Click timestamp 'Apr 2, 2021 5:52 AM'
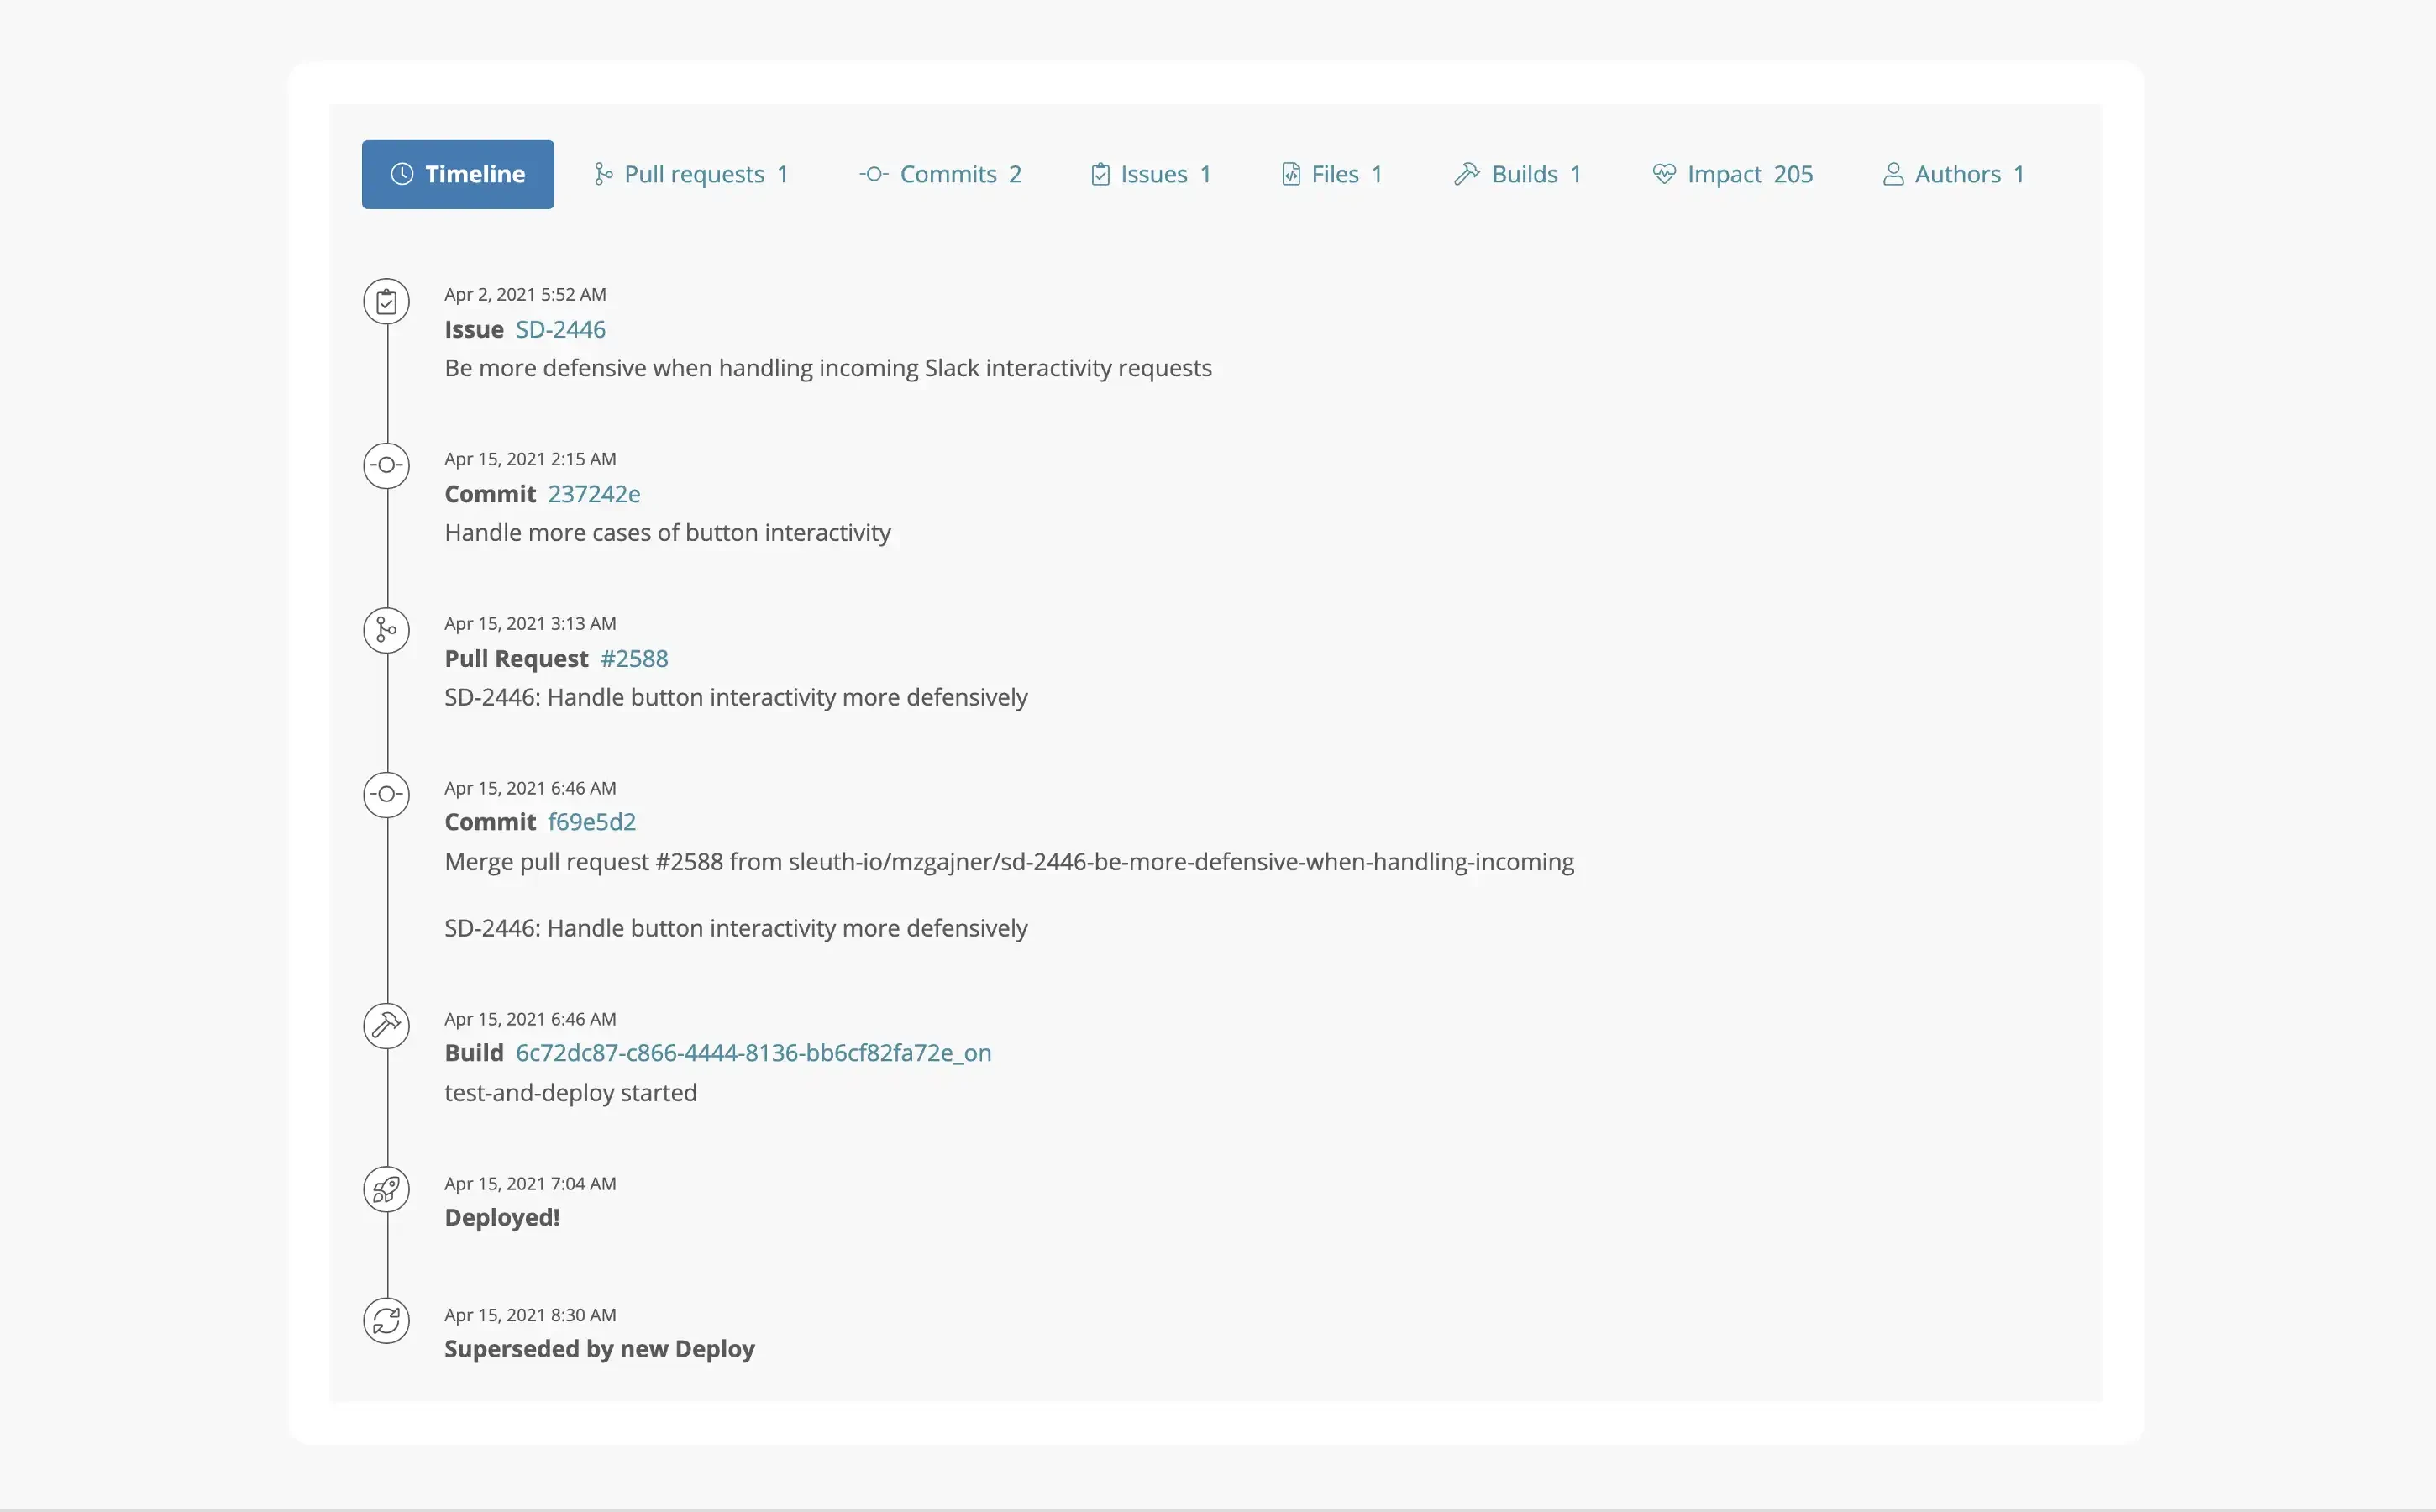This screenshot has width=2436, height=1512. click(525, 294)
